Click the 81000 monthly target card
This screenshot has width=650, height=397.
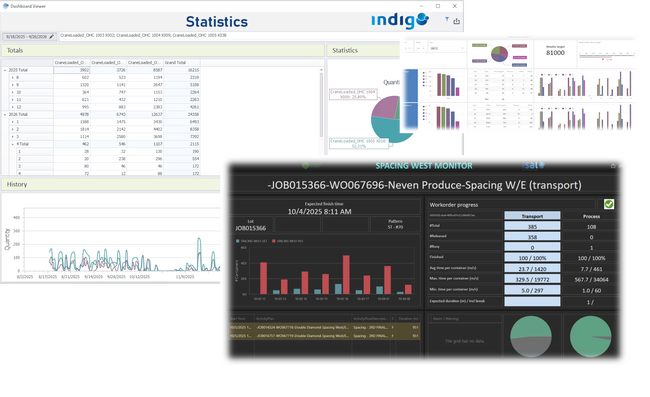pos(555,53)
